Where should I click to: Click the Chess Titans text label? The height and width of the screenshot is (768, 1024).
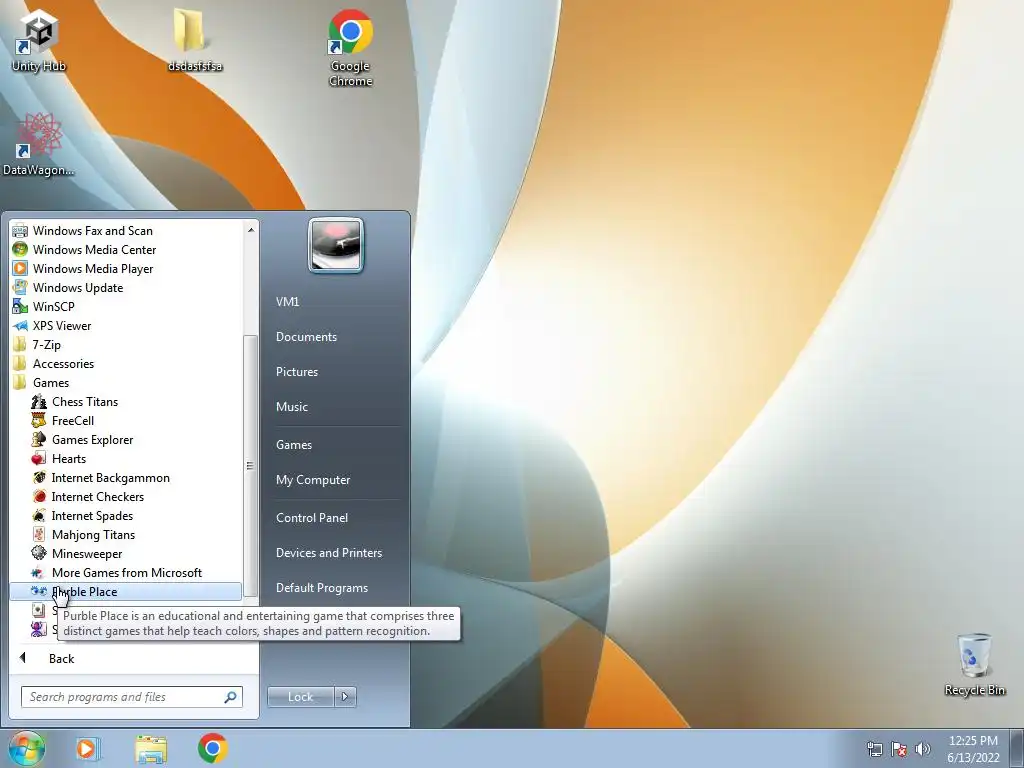[85, 402]
